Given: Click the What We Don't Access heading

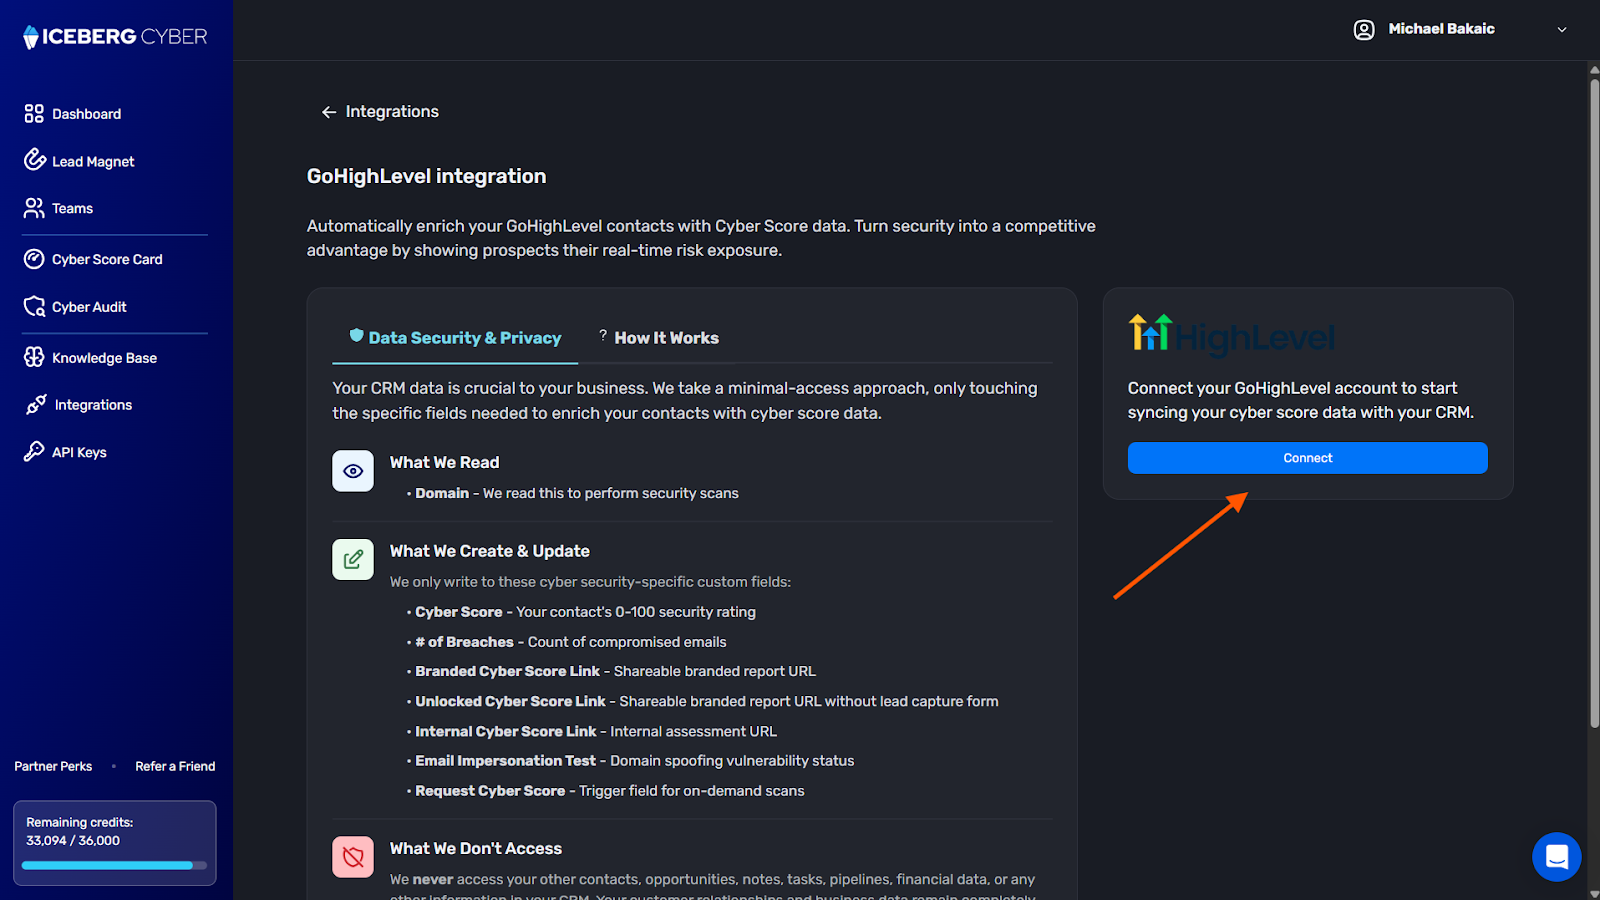Looking at the screenshot, I should point(475,848).
